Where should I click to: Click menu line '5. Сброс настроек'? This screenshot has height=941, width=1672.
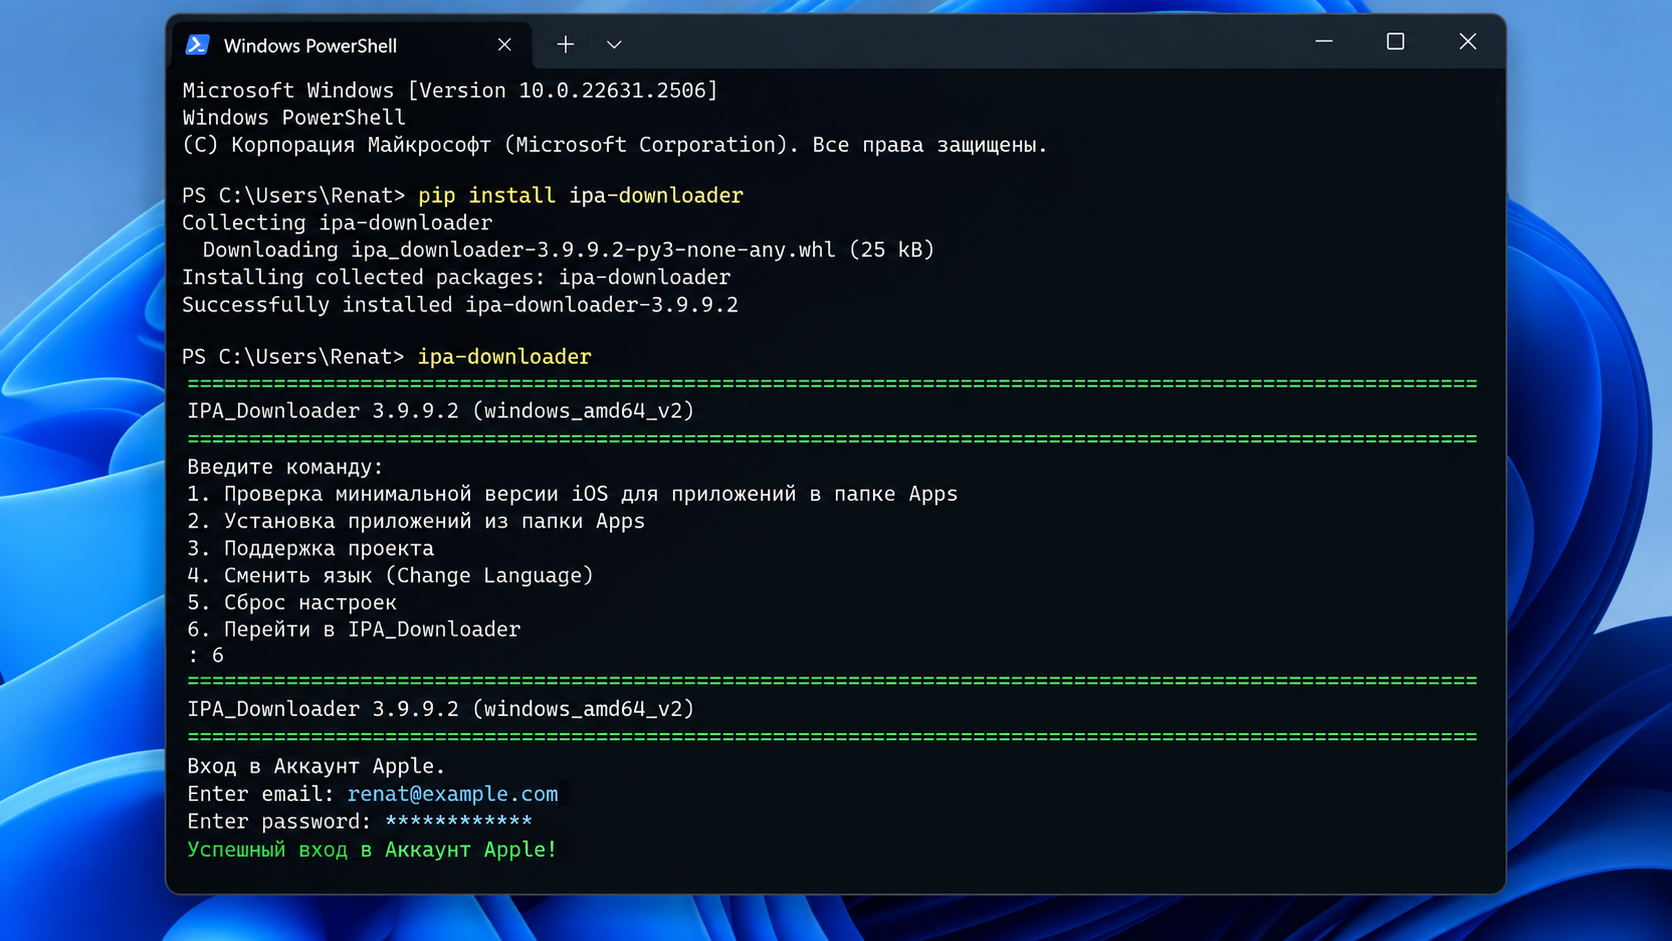point(292,603)
